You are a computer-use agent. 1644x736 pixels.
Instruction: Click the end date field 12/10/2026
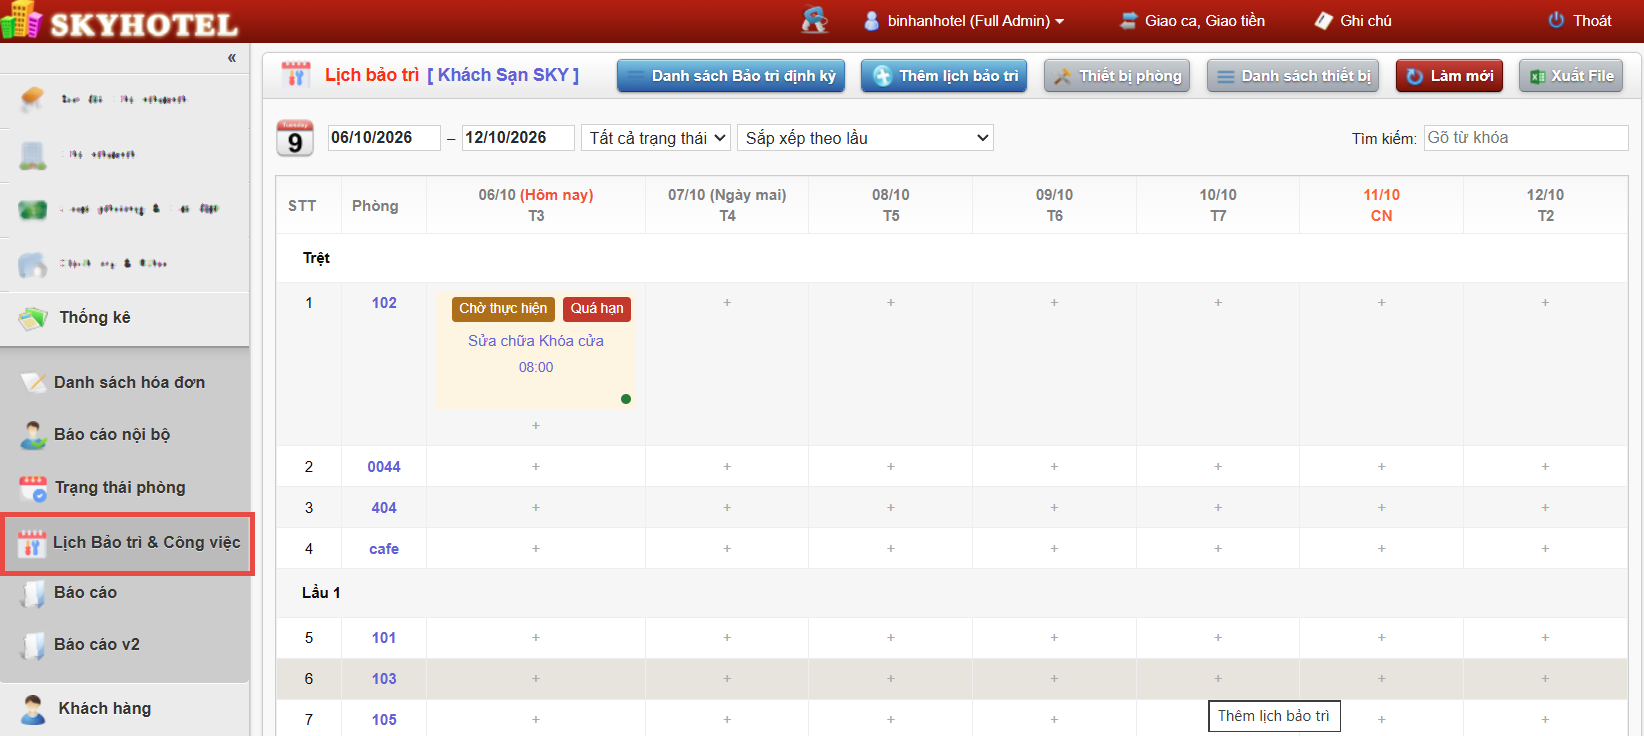(x=518, y=138)
